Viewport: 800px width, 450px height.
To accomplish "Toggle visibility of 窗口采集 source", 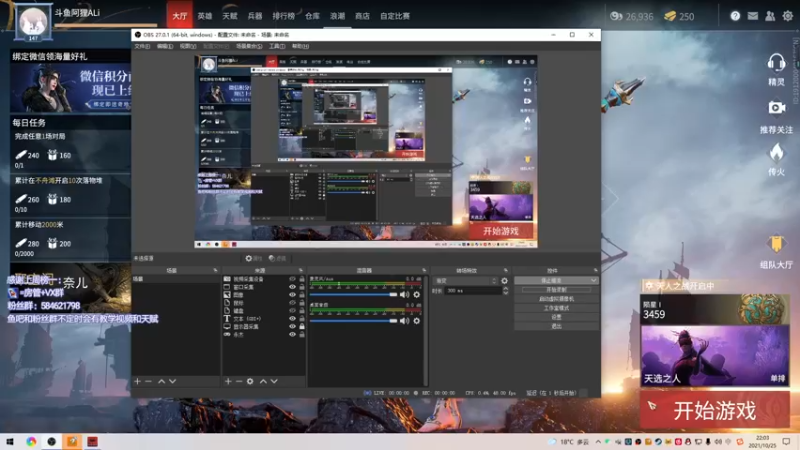I will click(x=292, y=287).
